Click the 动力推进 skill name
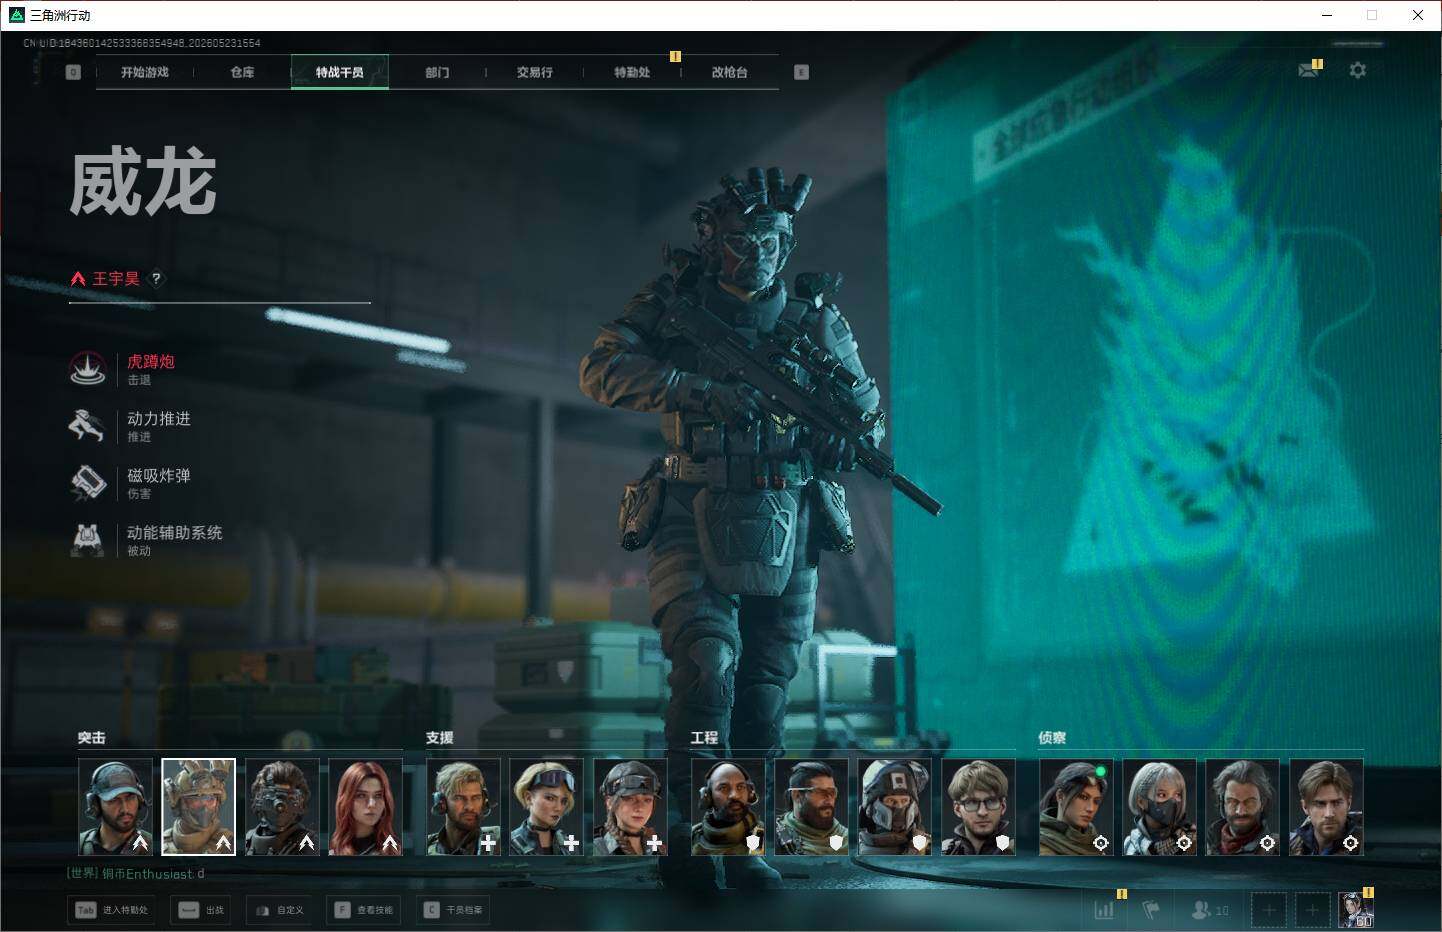 point(159,419)
